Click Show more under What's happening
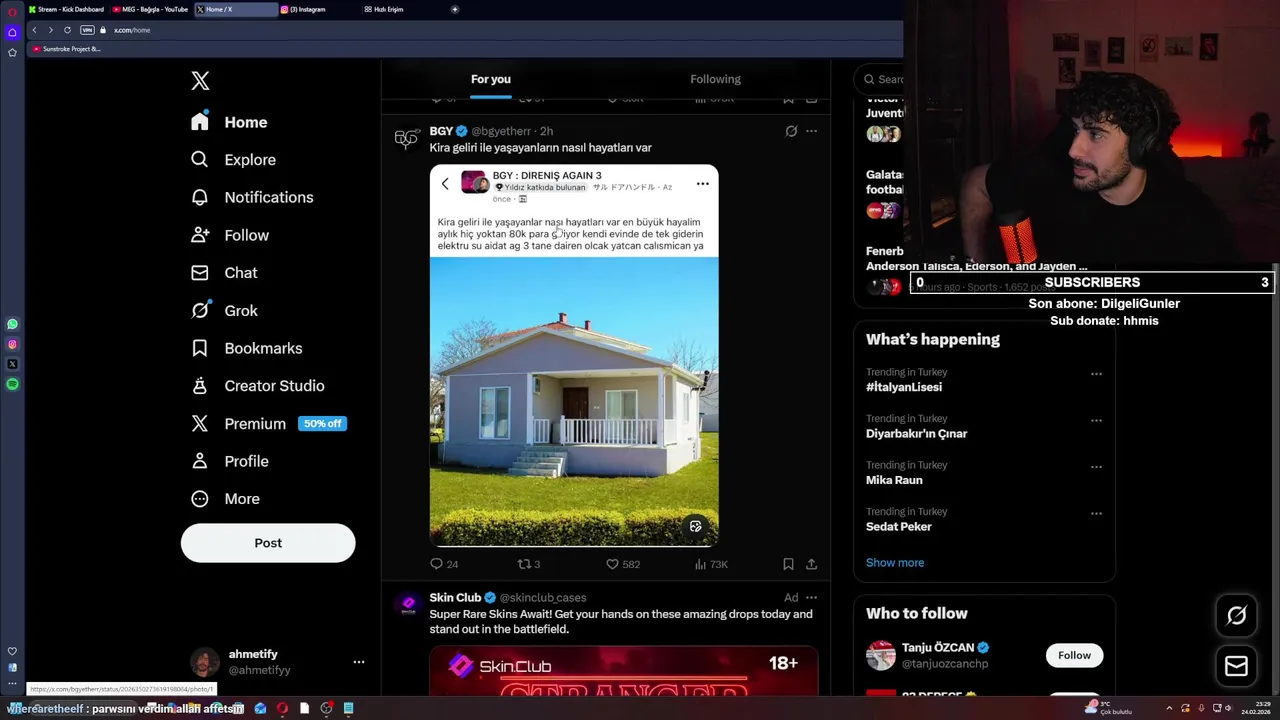The height and width of the screenshot is (720, 1280). 895,563
